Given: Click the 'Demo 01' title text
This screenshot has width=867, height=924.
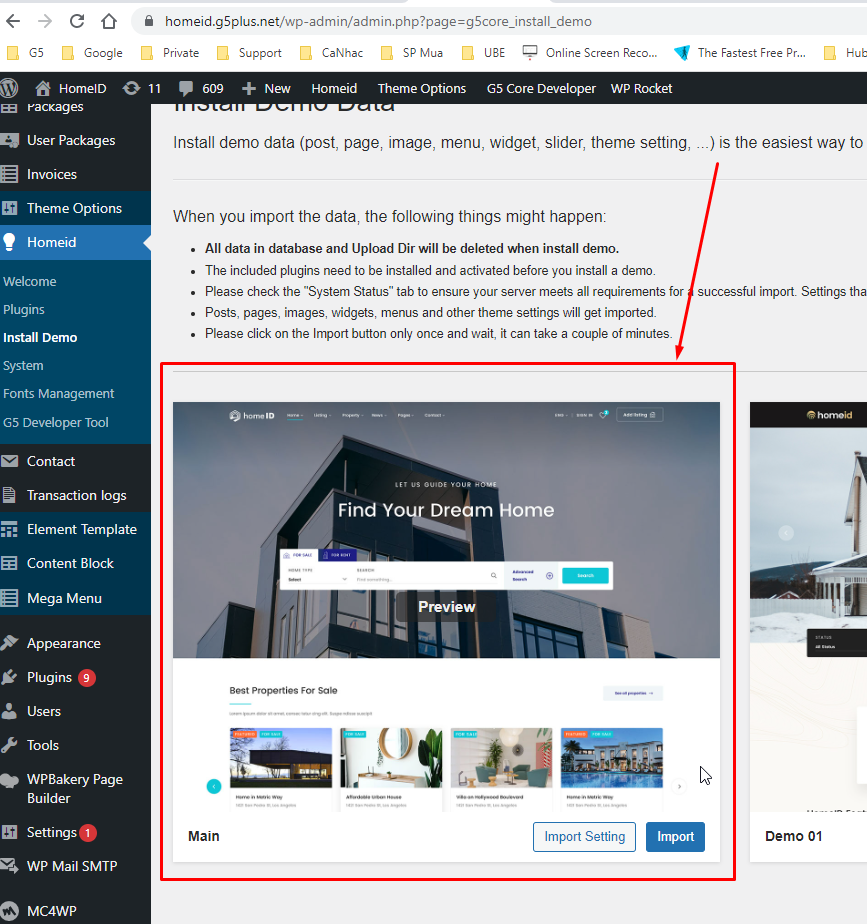Looking at the screenshot, I should [793, 836].
